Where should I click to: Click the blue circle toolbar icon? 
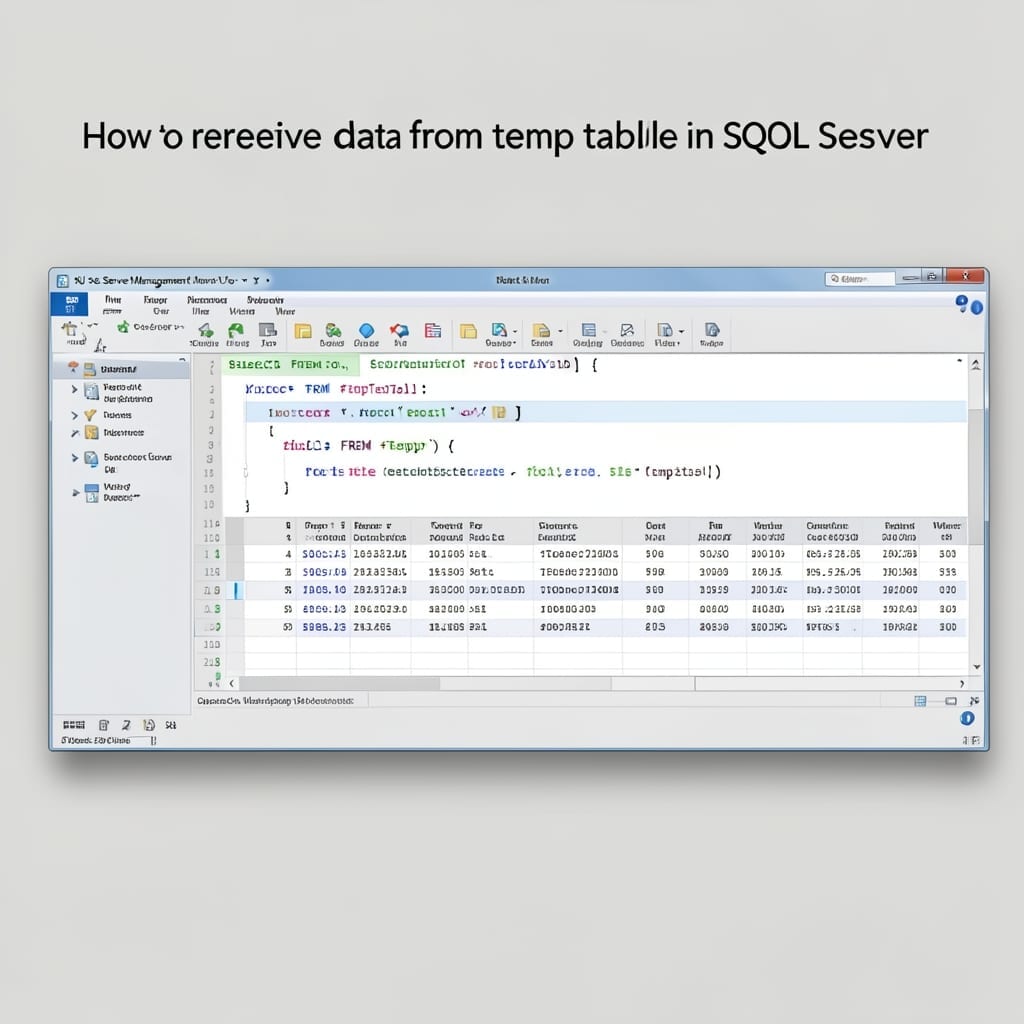366,330
